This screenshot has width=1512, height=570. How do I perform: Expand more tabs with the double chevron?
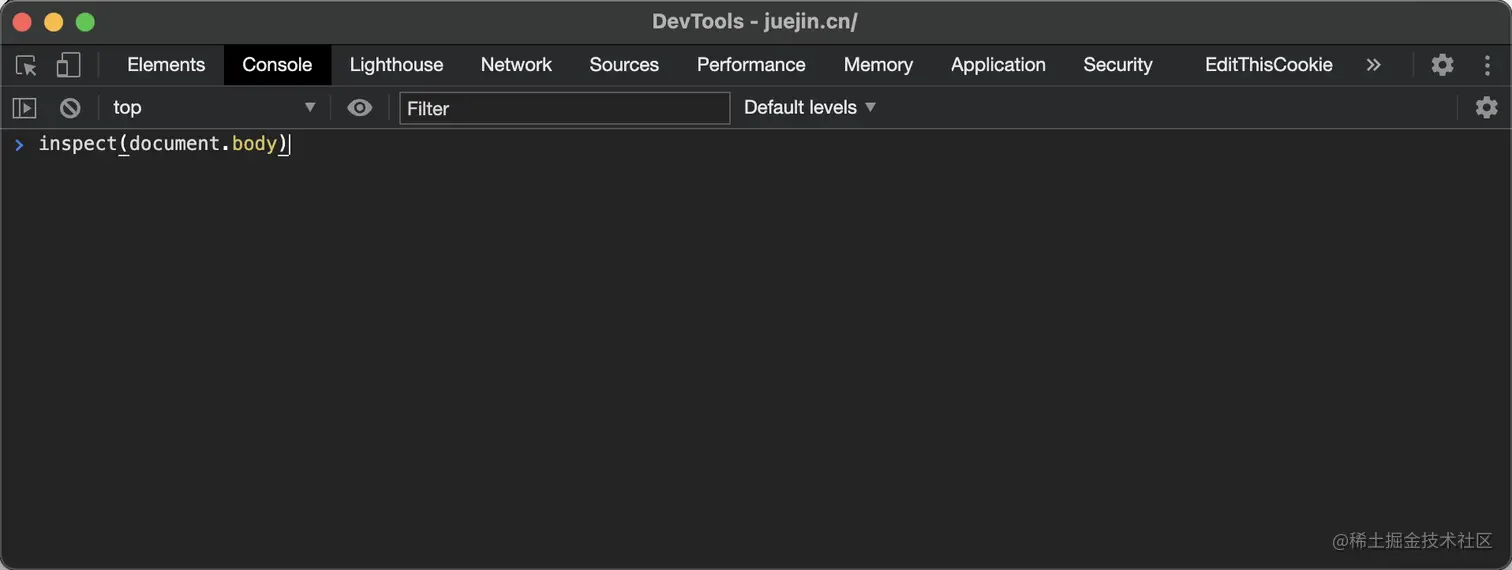[x=1373, y=65]
